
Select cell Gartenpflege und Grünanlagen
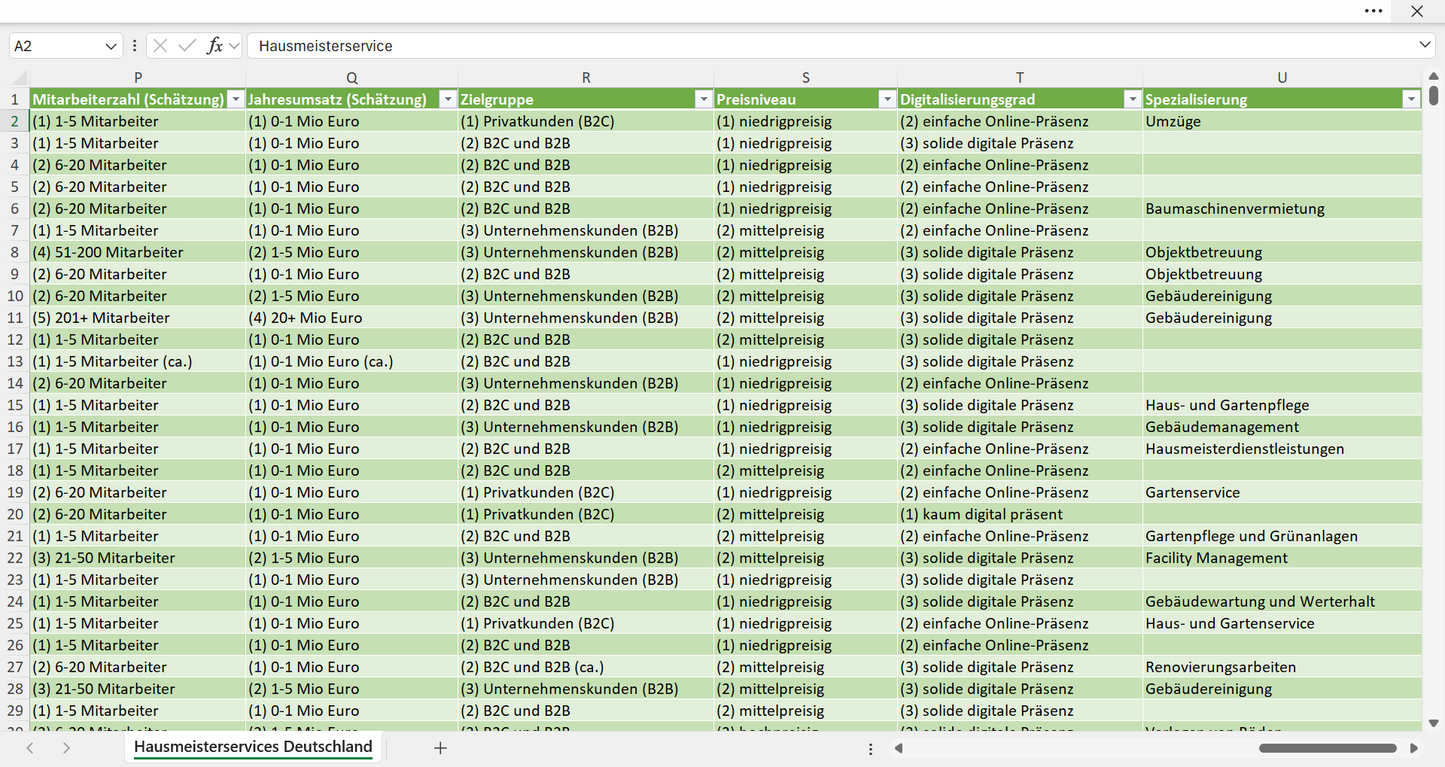pos(1282,536)
